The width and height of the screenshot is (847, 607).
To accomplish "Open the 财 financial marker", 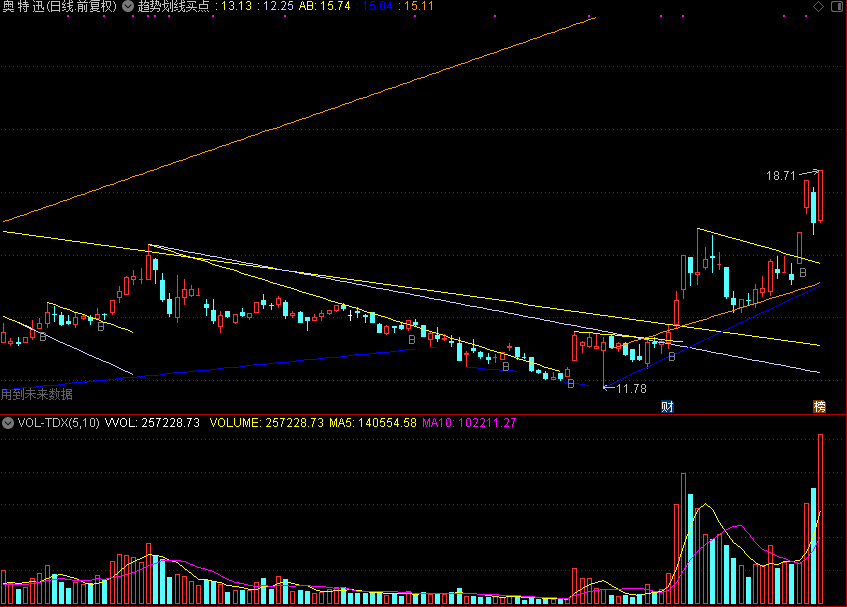I will 668,407.
